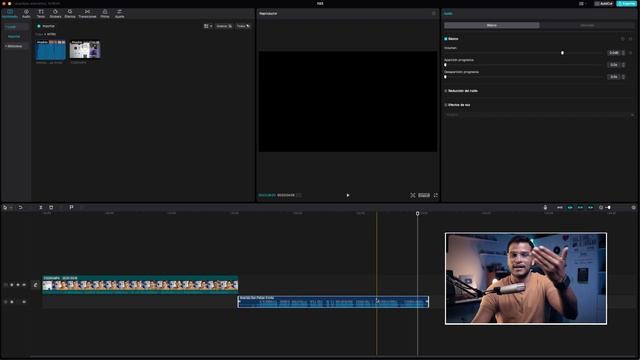Open the Reproductor panel menu

coord(433,13)
